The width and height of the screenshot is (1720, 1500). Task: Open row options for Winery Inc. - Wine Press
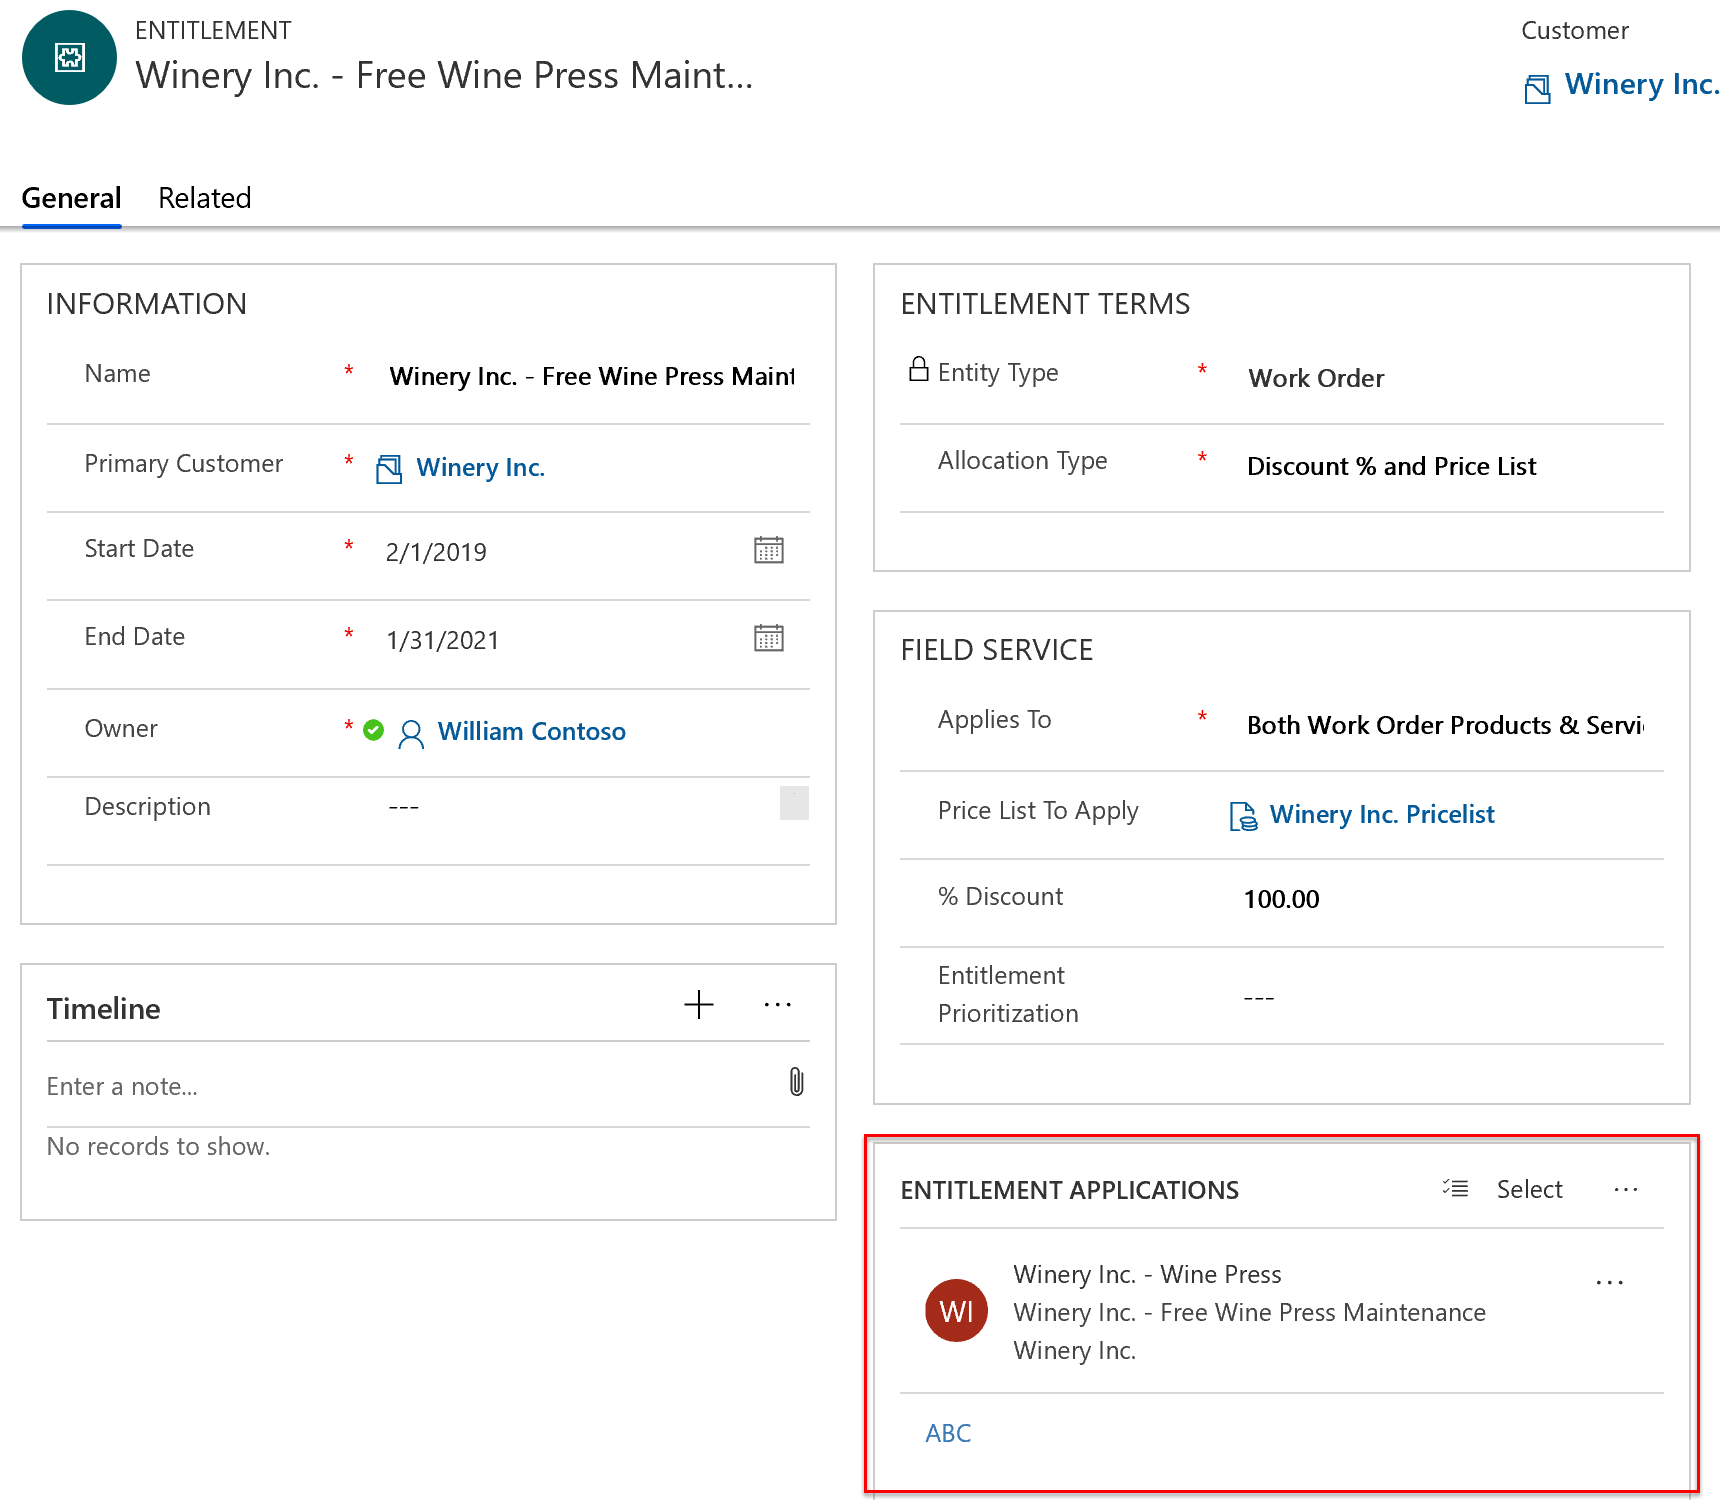(1610, 1282)
